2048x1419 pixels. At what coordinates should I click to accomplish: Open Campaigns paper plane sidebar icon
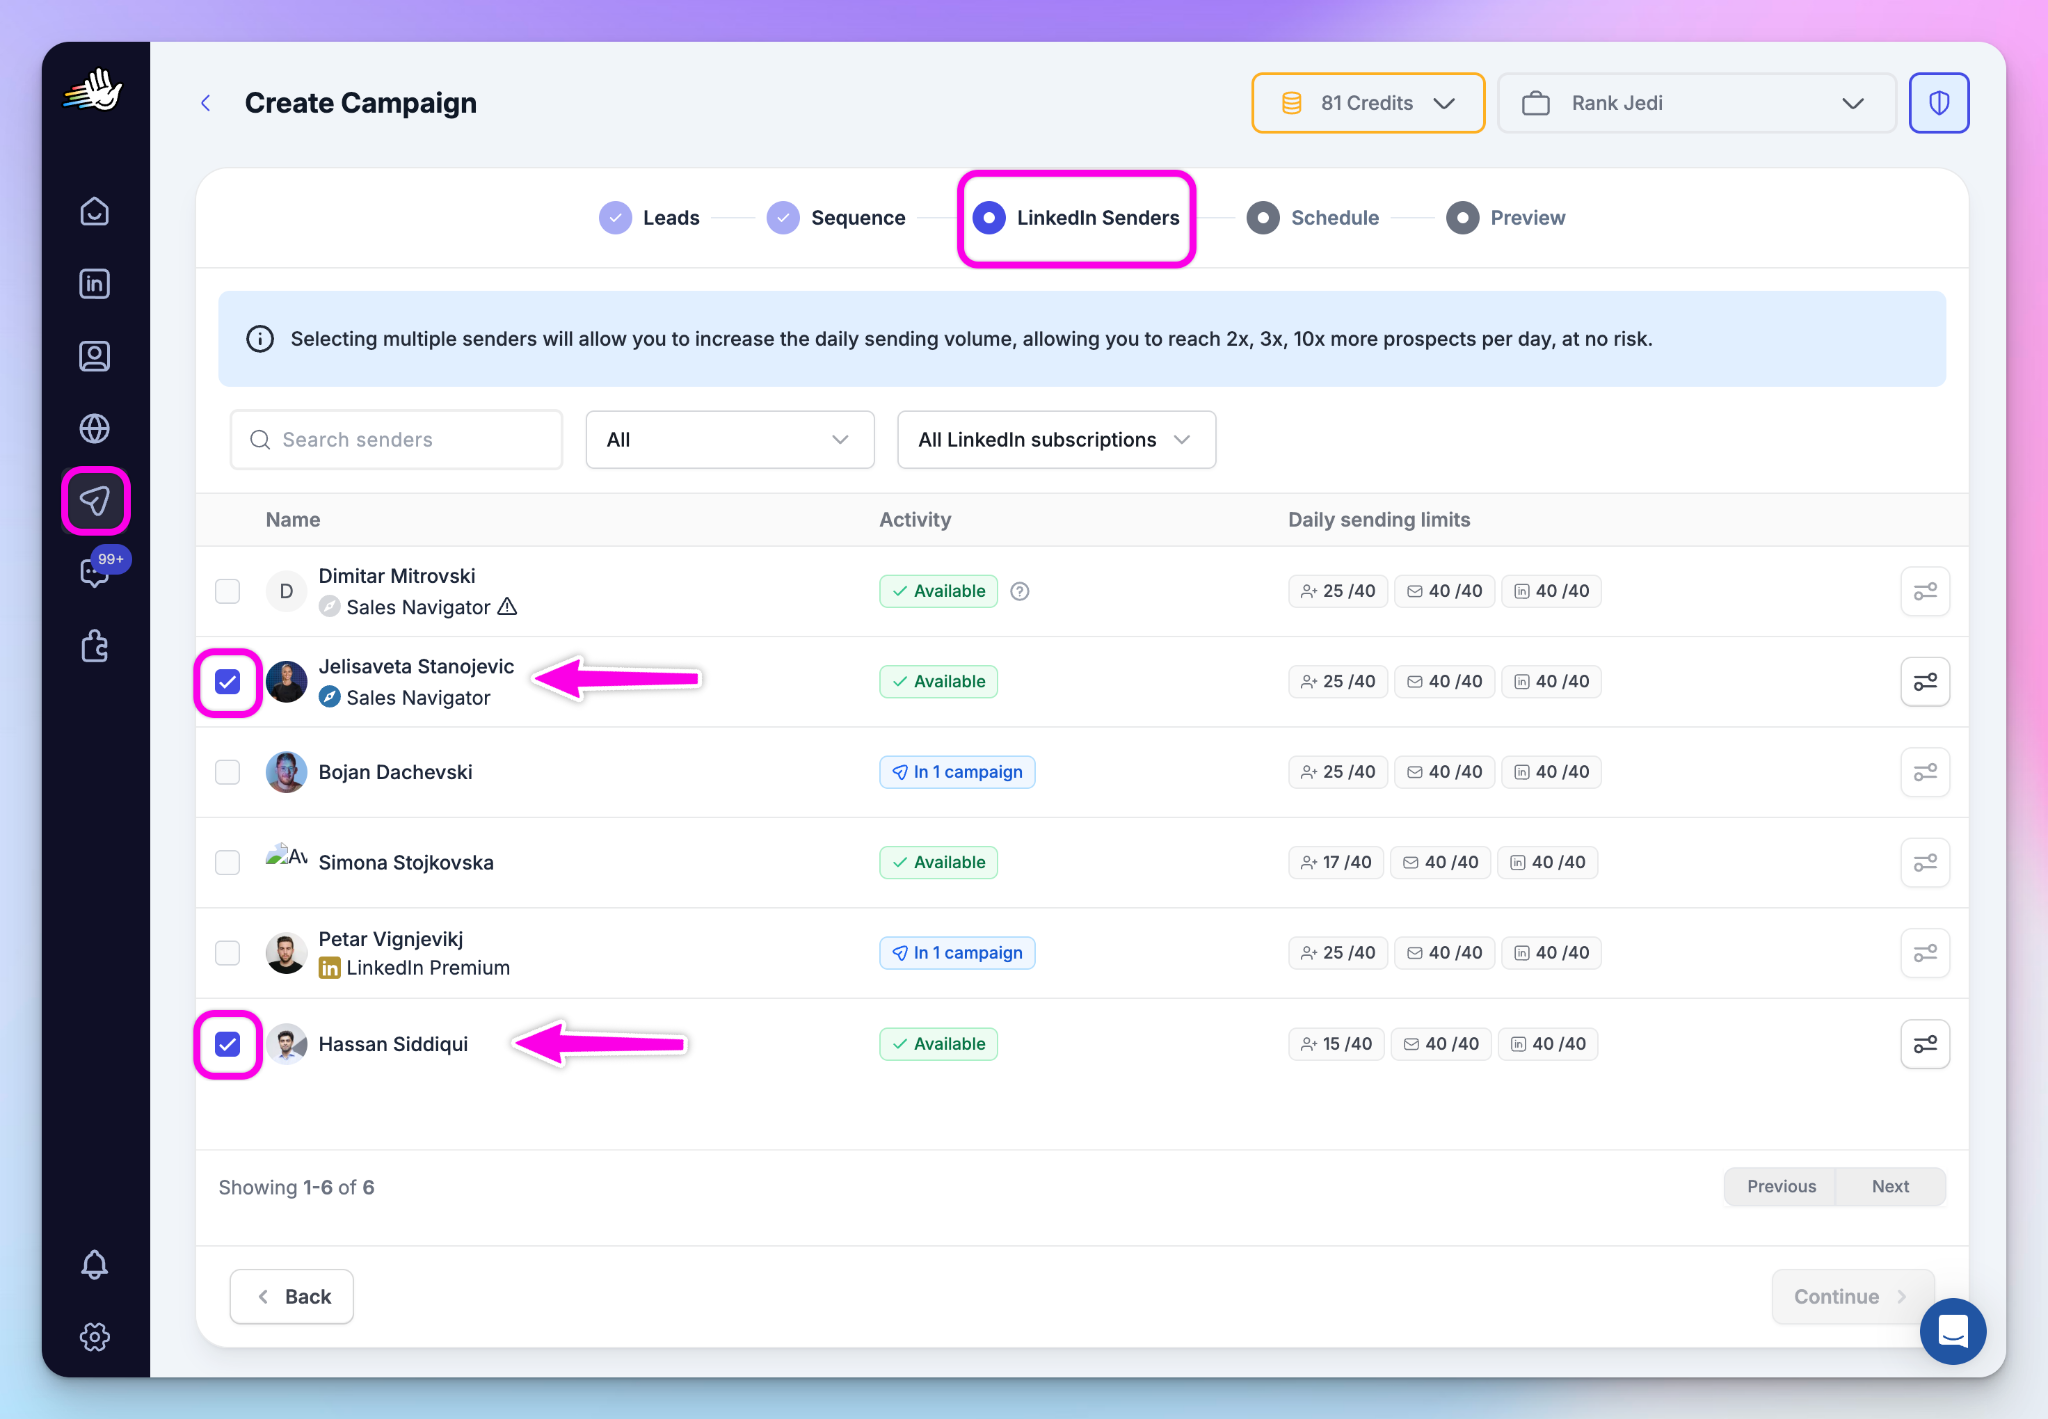coord(95,500)
